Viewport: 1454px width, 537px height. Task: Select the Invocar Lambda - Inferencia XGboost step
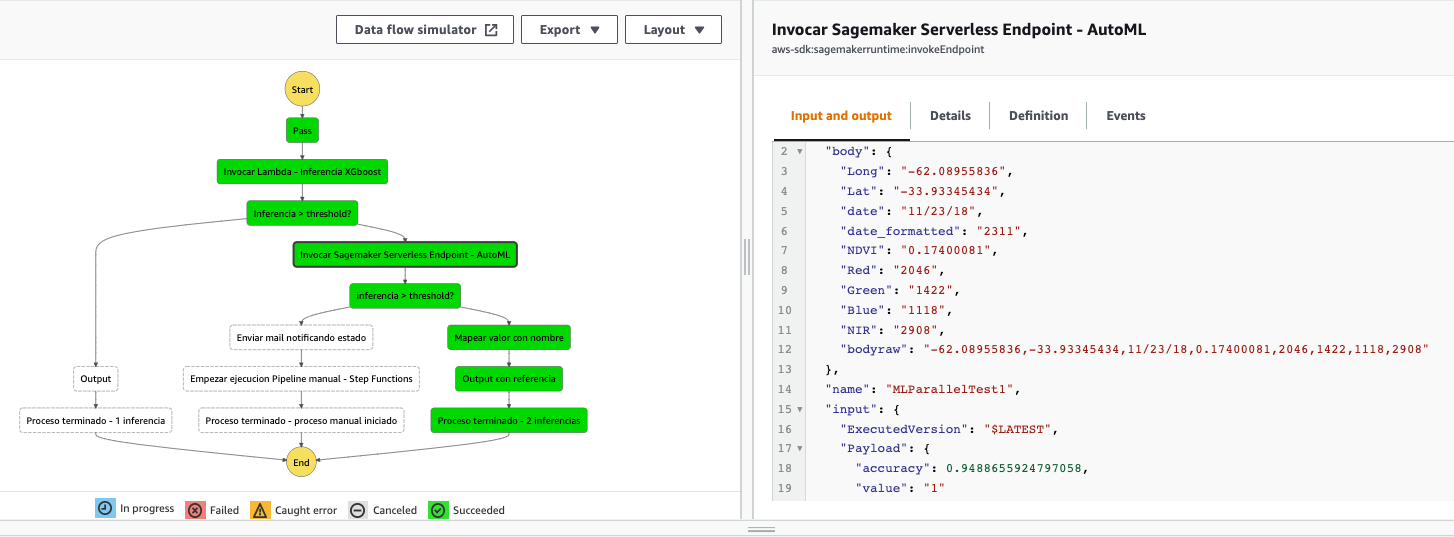coord(302,172)
